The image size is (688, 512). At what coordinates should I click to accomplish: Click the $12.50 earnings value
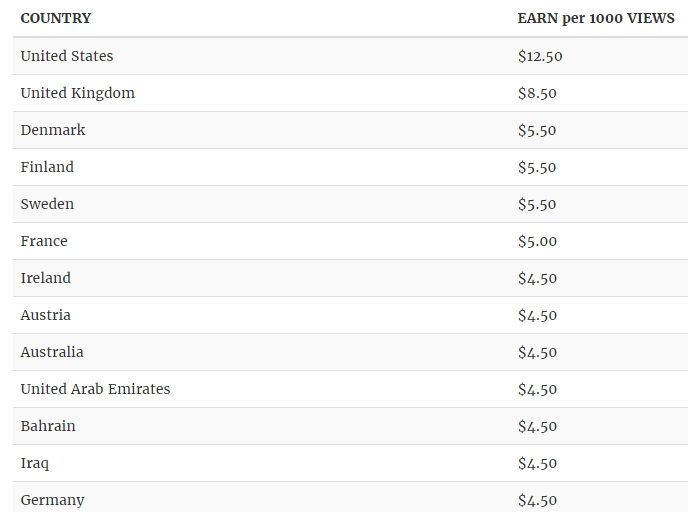[540, 56]
